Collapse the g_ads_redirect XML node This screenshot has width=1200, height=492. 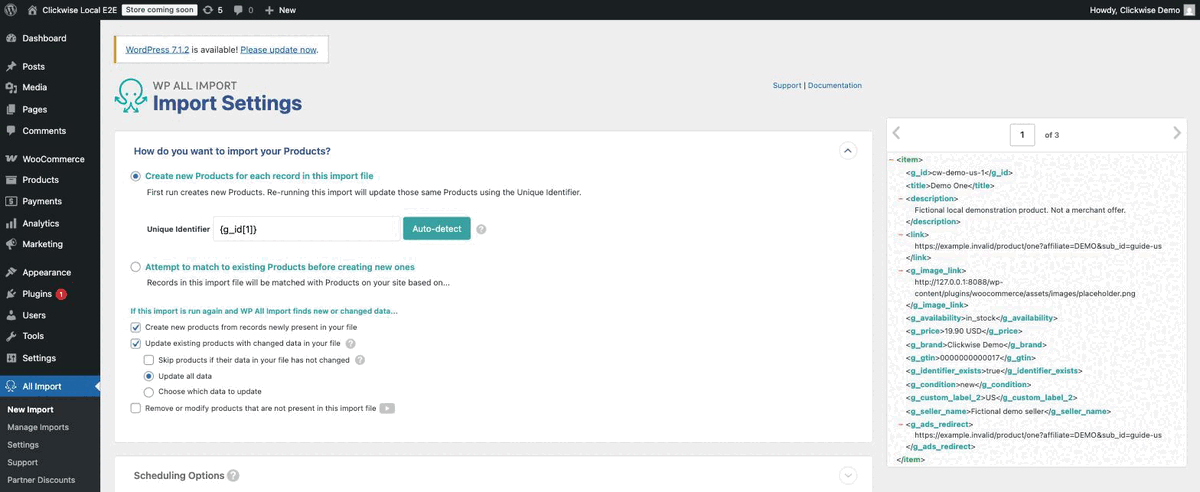pyautogui.click(x=900, y=424)
